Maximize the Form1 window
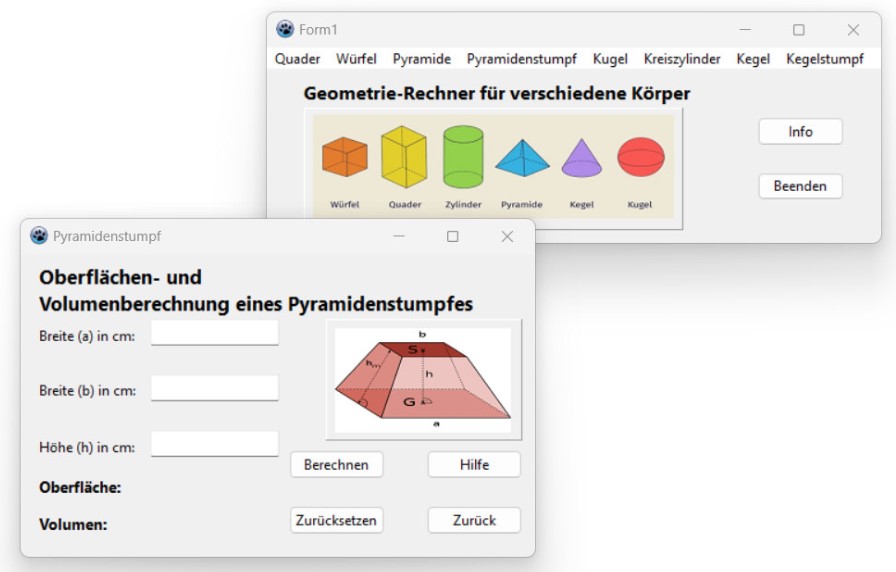Viewport: 896px width, 572px height. click(x=799, y=30)
